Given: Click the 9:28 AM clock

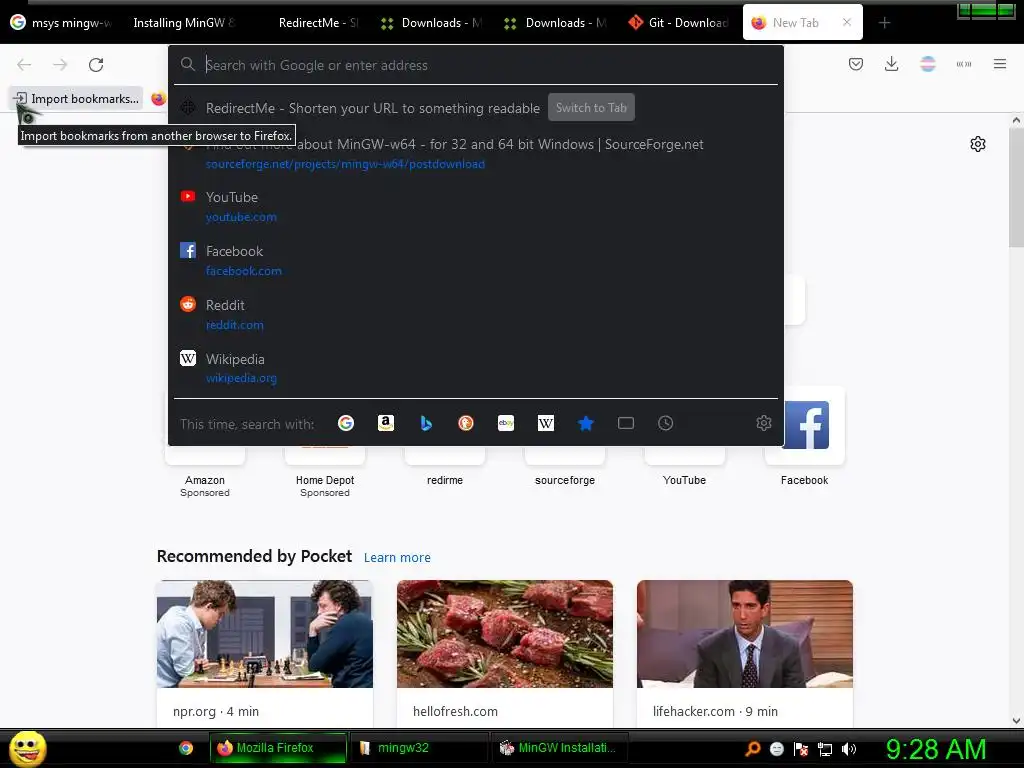Looking at the screenshot, I should coord(936,749).
